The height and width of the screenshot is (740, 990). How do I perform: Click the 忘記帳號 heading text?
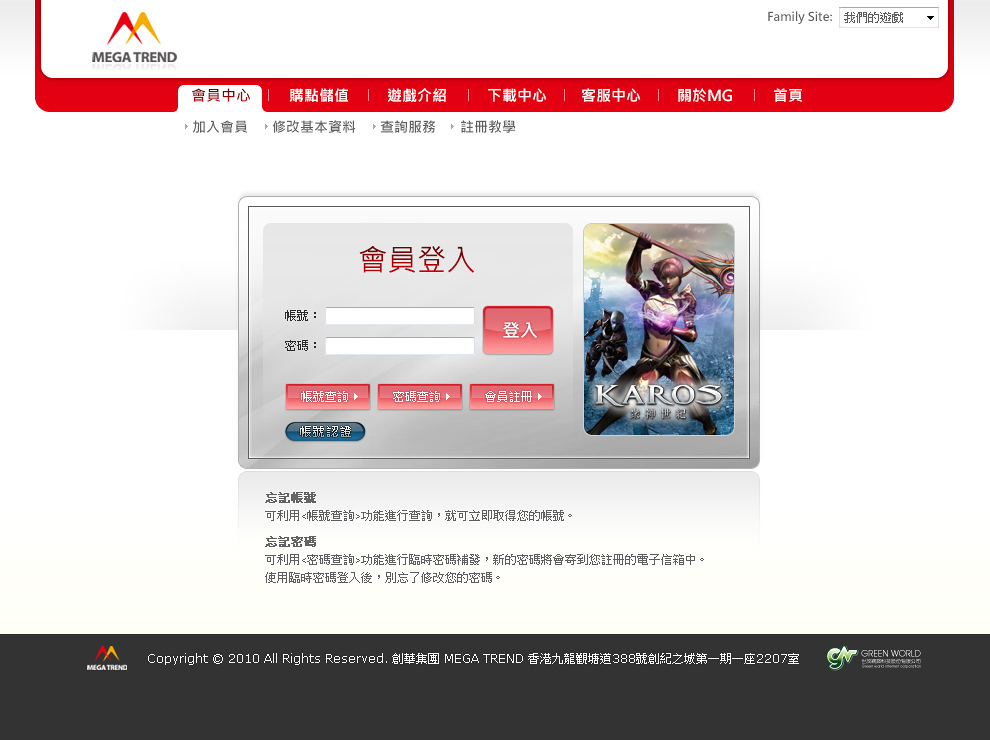click(290, 498)
